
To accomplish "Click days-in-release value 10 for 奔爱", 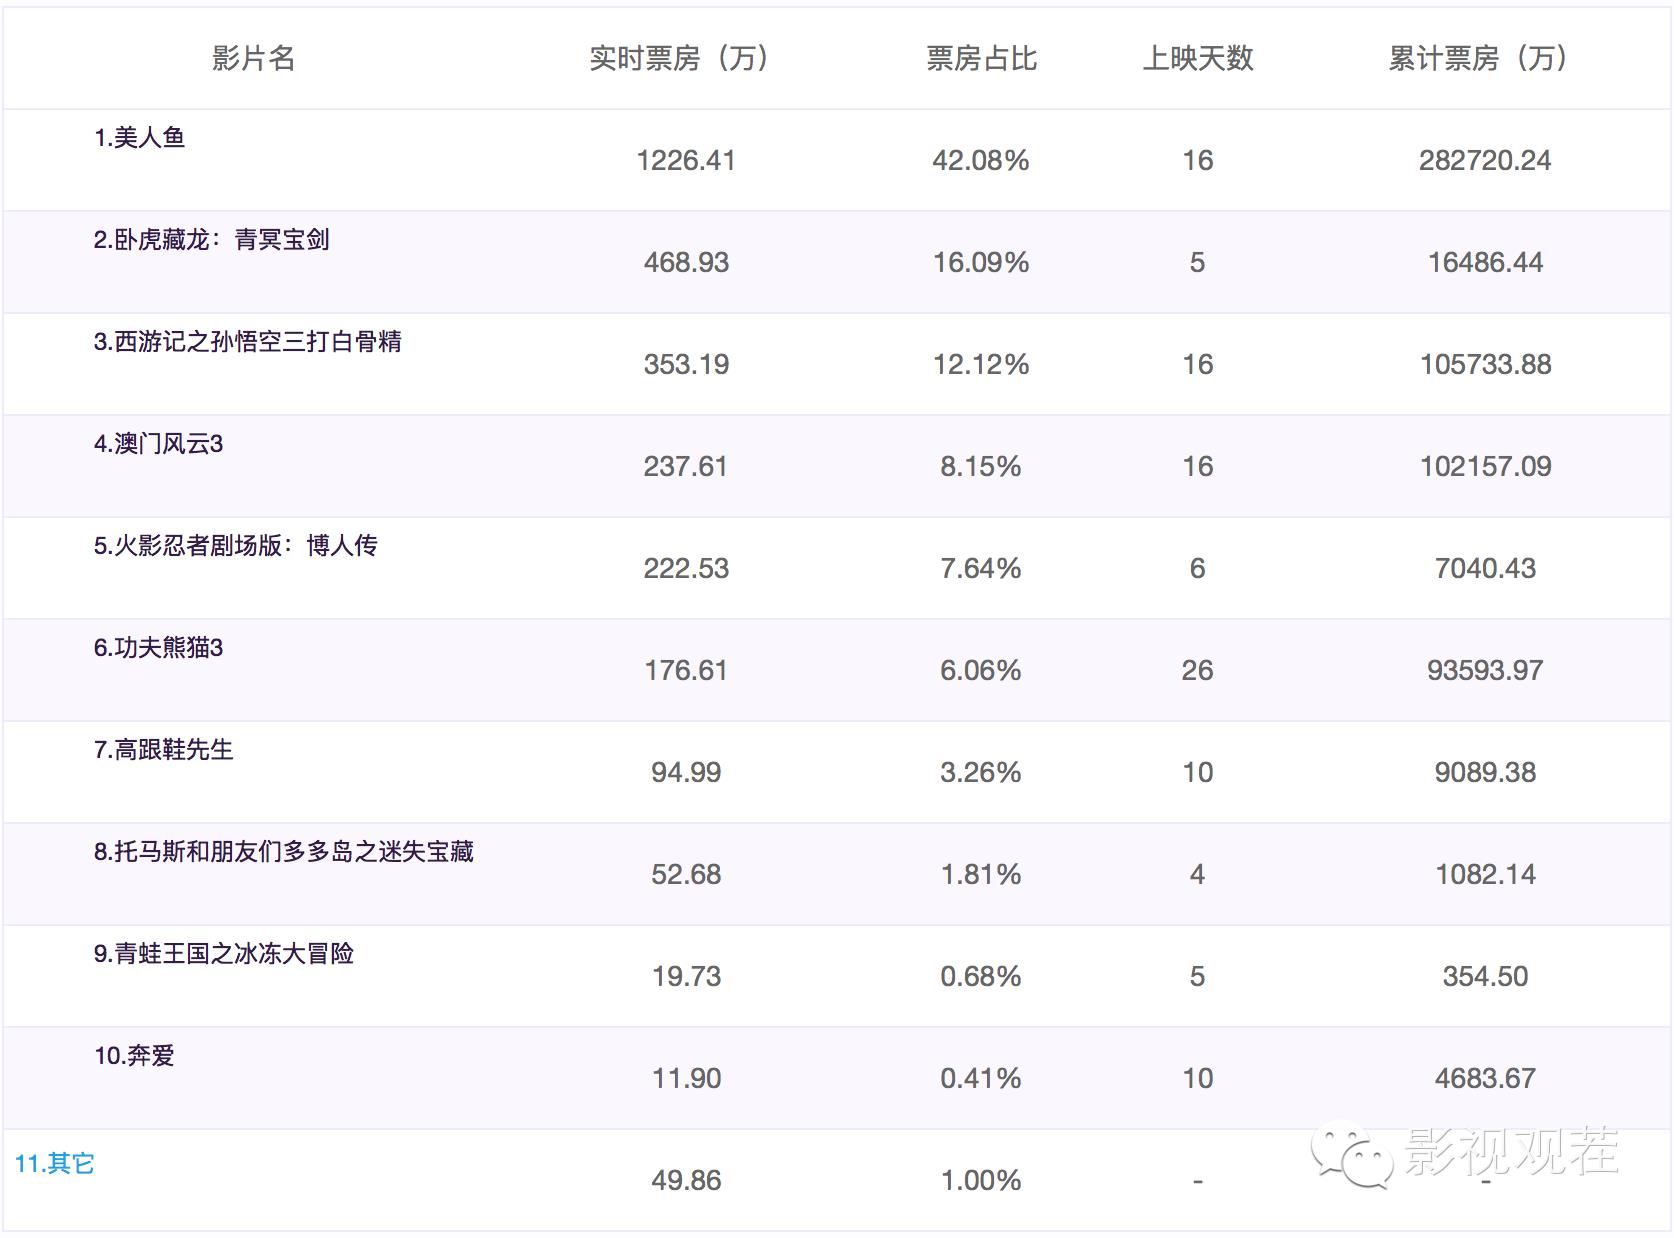I will (1198, 1079).
